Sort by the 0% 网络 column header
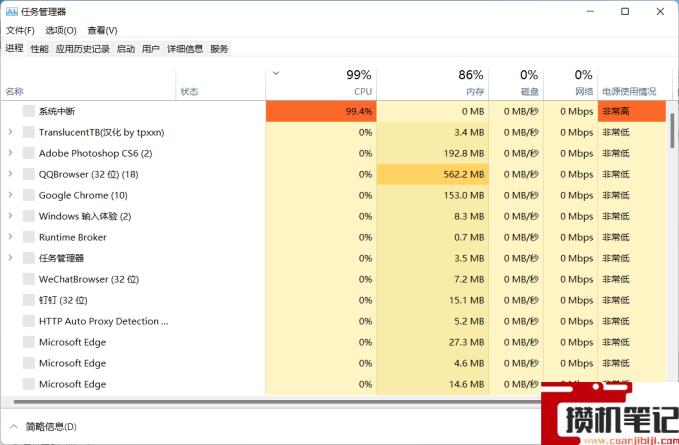The image size is (679, 445). (x=571, y=84)
